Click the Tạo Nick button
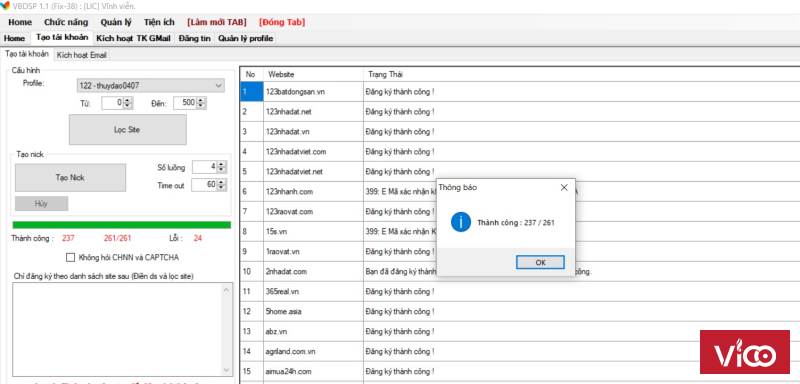The height and width of the screenshot is (384, 800). [x=70, y=177]
